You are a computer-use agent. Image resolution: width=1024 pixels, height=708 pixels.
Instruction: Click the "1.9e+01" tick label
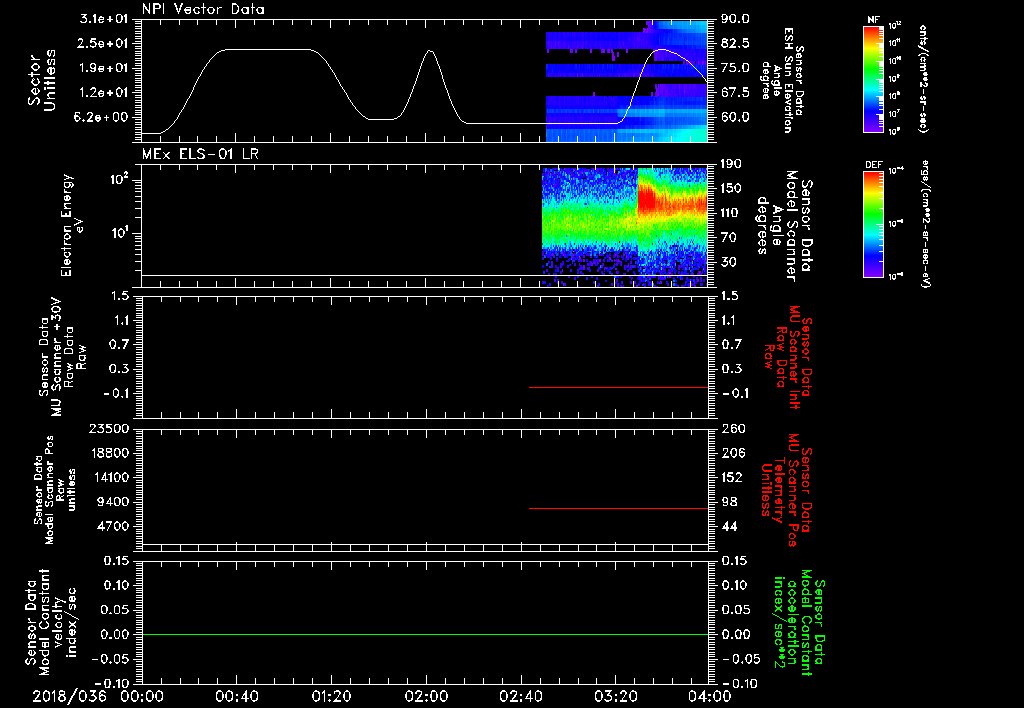(104, 68)
